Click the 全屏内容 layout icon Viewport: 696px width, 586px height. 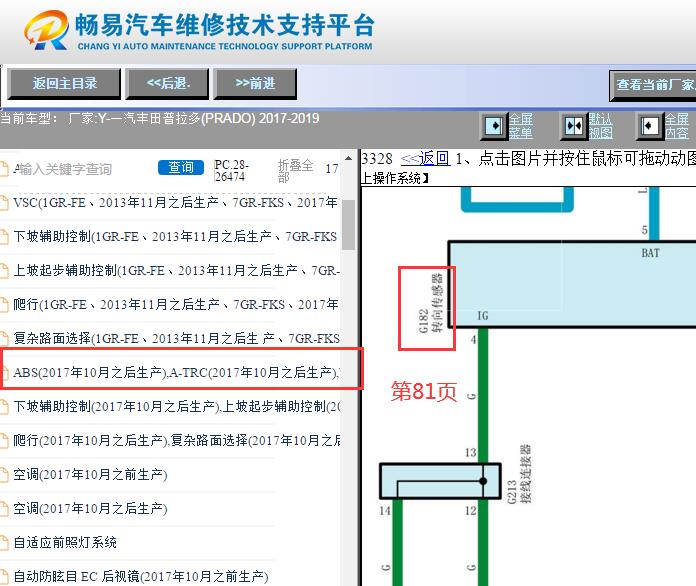click(x=649, y=126)
